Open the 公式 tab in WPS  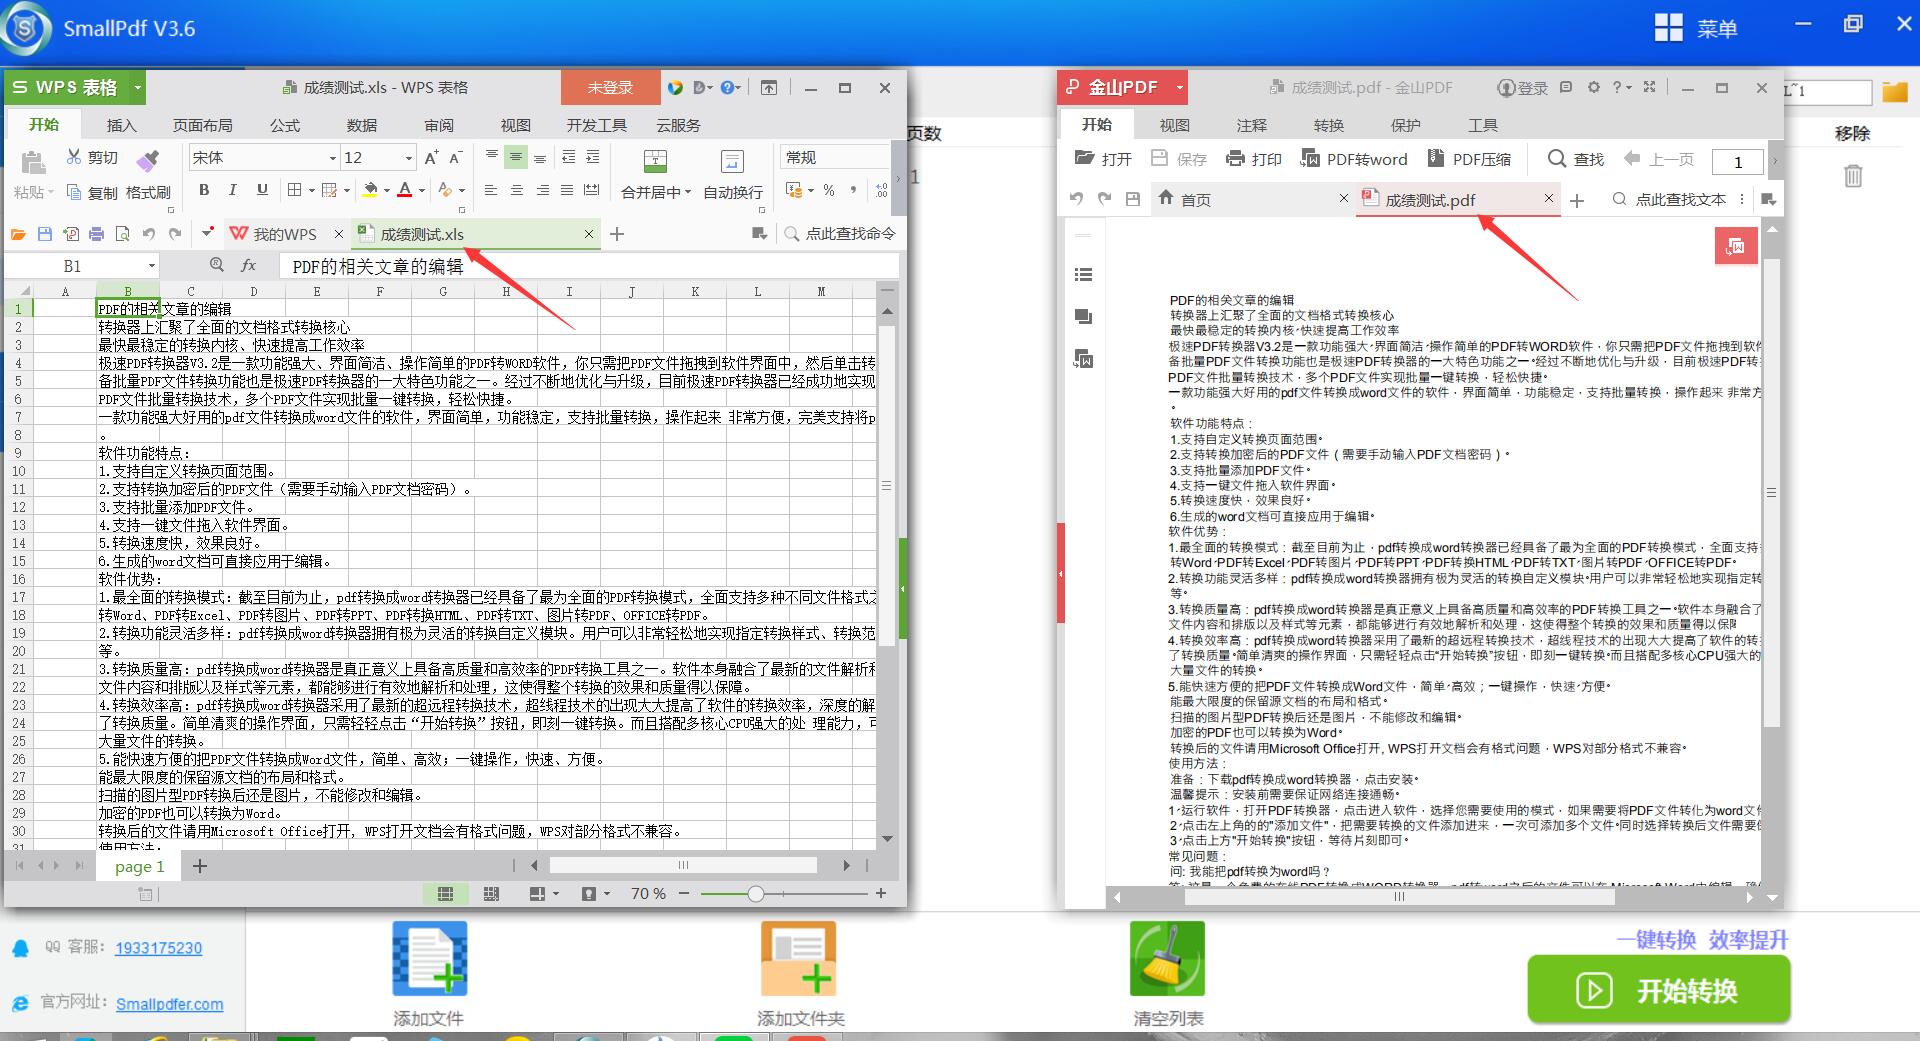[285, 125]
